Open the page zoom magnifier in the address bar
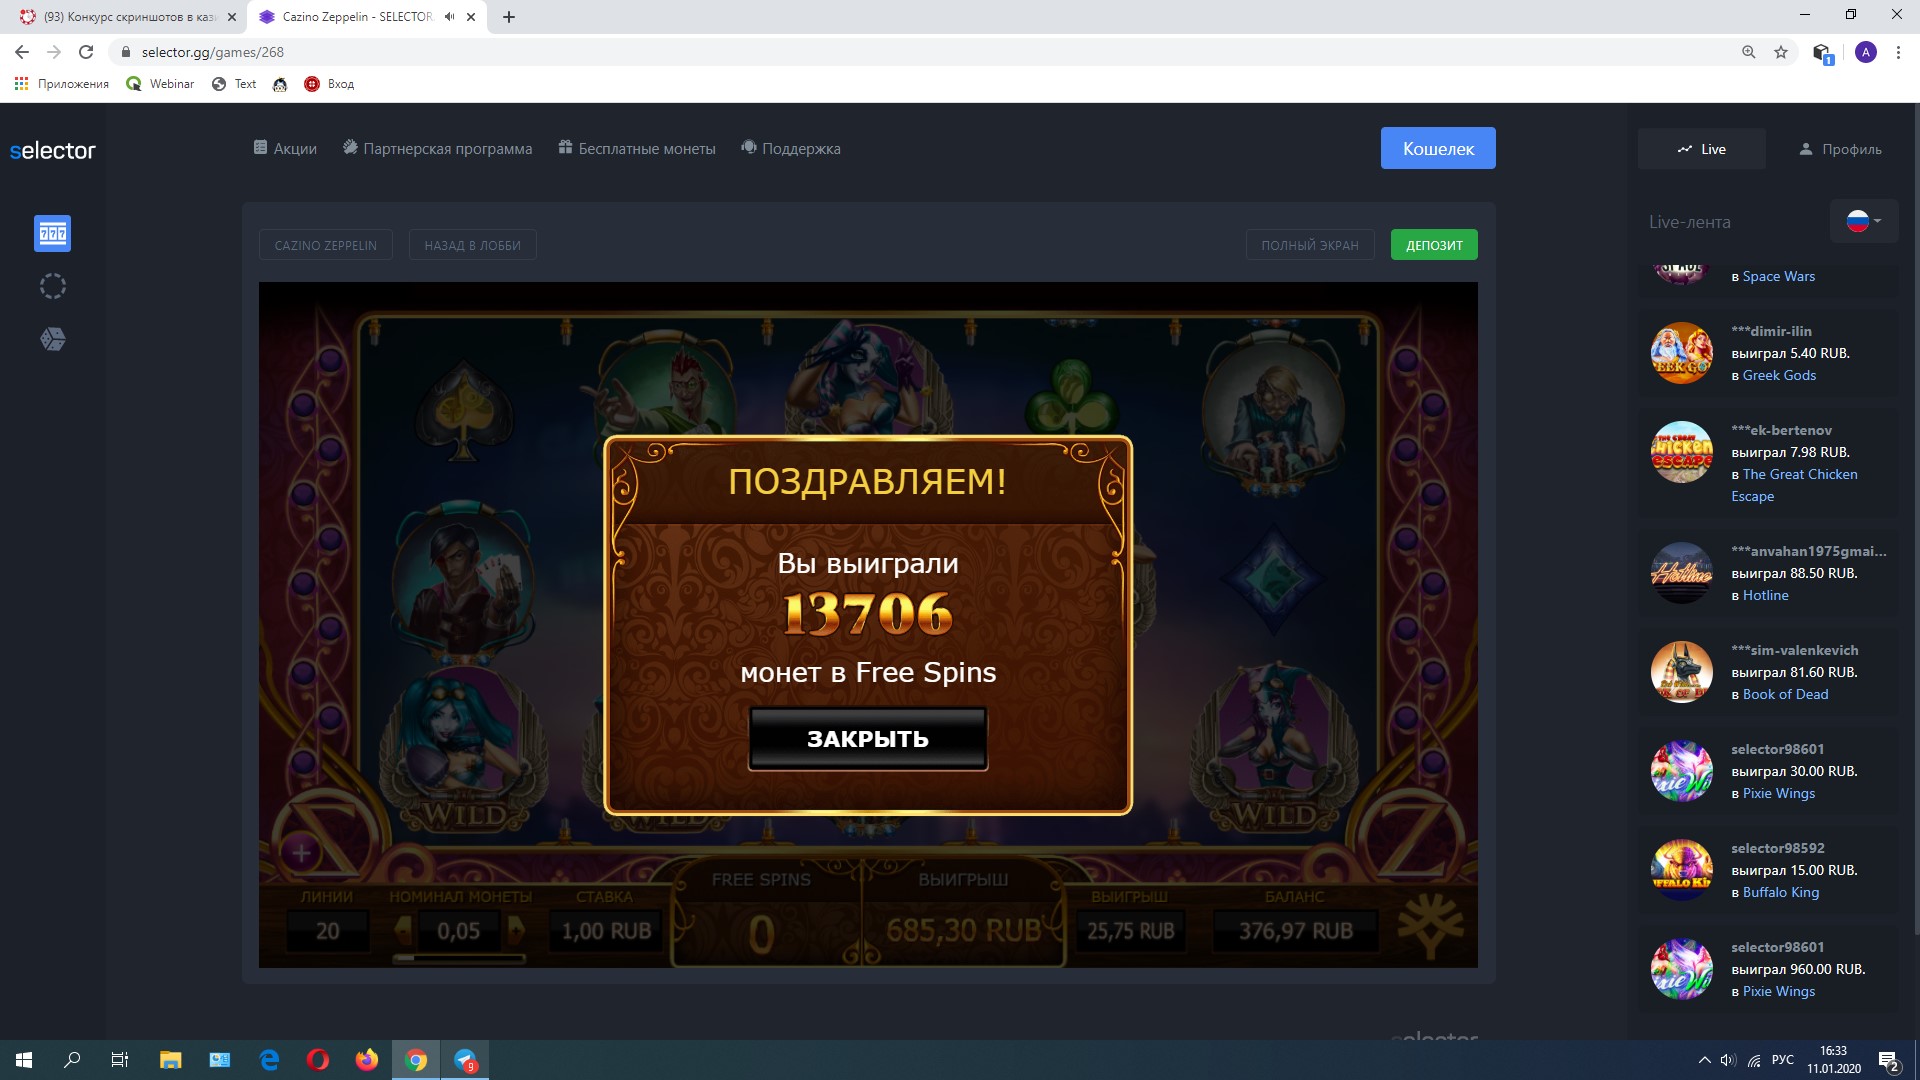Screen dimensions: 1920x1080 point(1748,52)
